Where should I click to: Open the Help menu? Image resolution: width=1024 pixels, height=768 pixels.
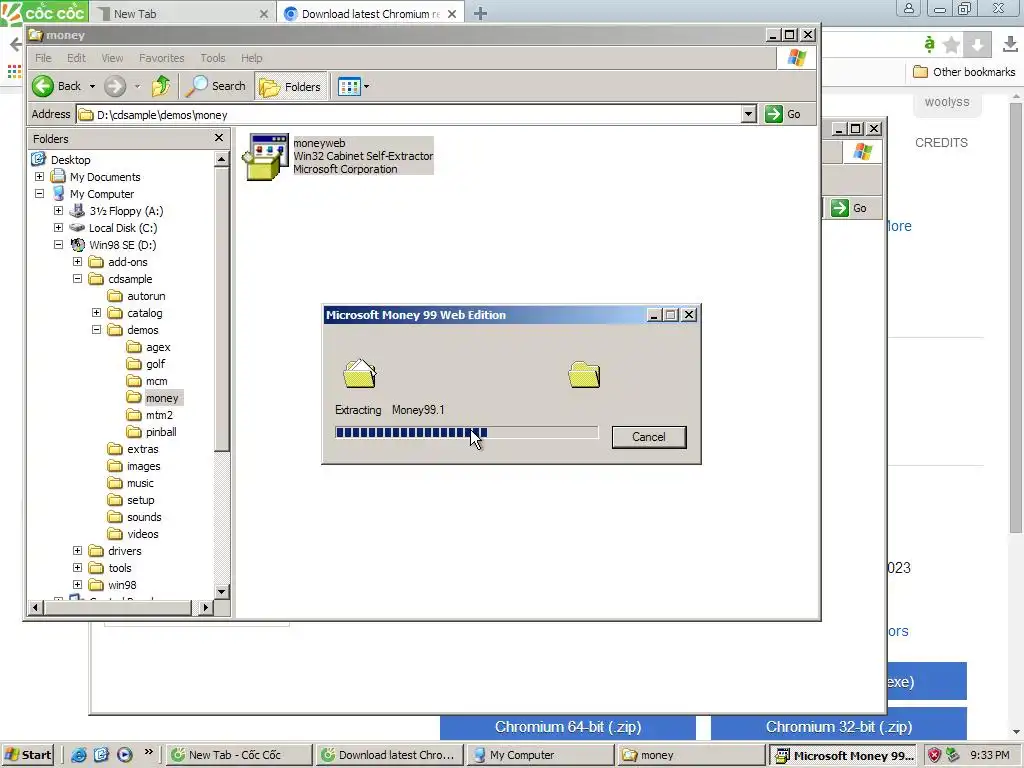coord(251,58)
